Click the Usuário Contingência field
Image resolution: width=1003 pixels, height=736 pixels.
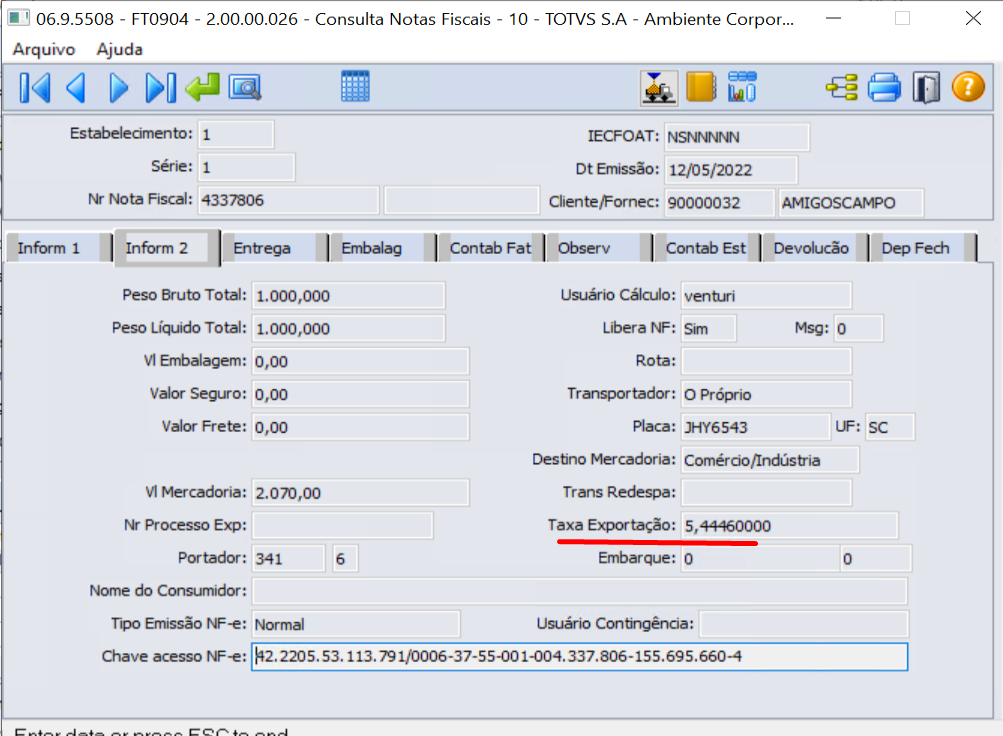click(803, 624)
